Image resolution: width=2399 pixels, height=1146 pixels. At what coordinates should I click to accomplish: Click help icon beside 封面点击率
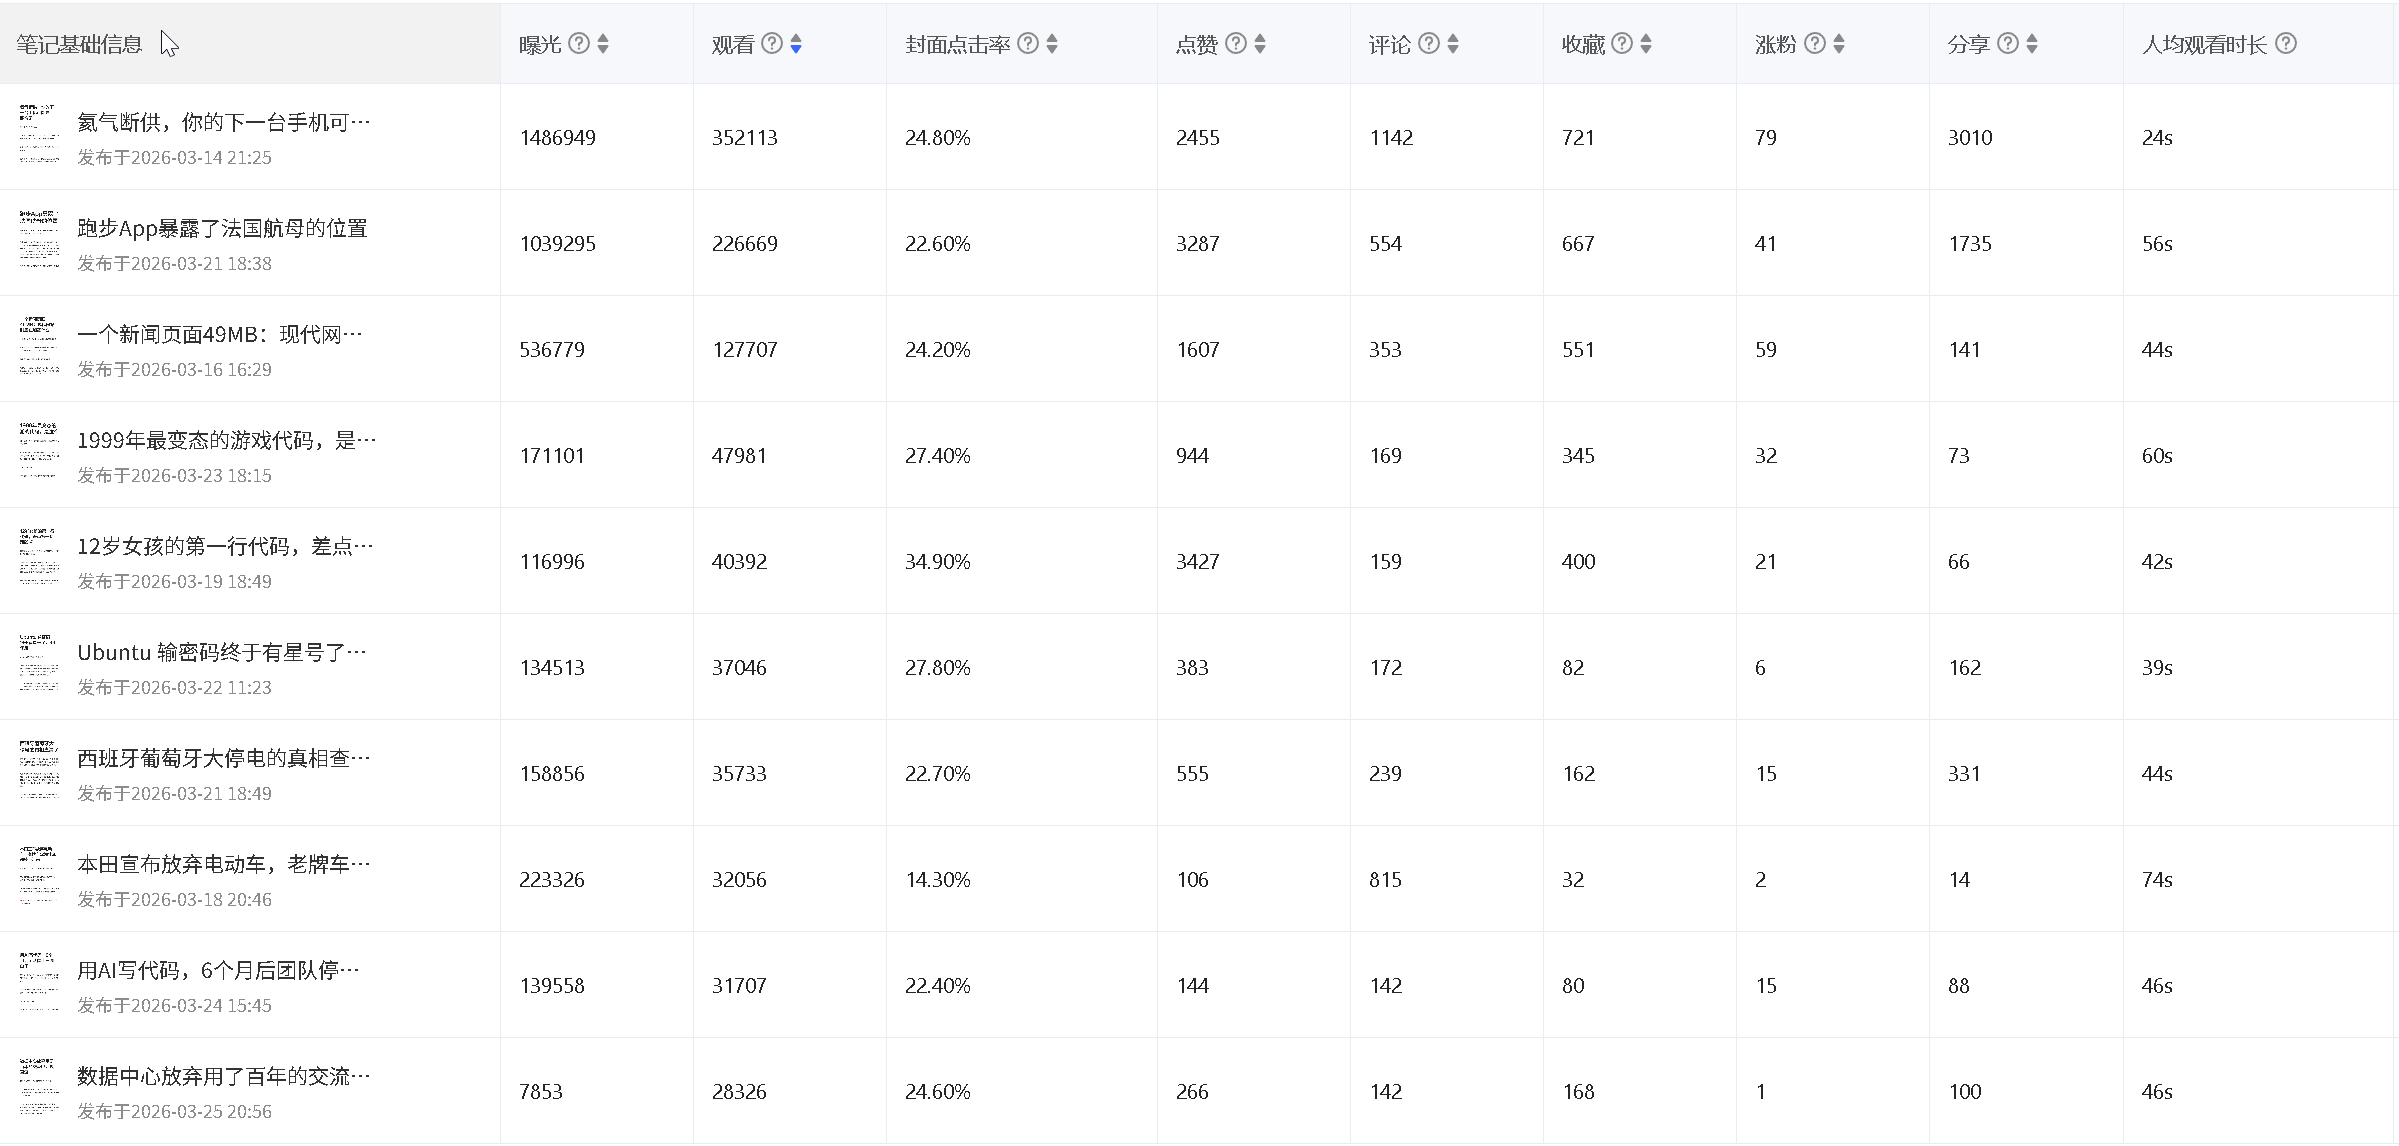click(1028, 43)
